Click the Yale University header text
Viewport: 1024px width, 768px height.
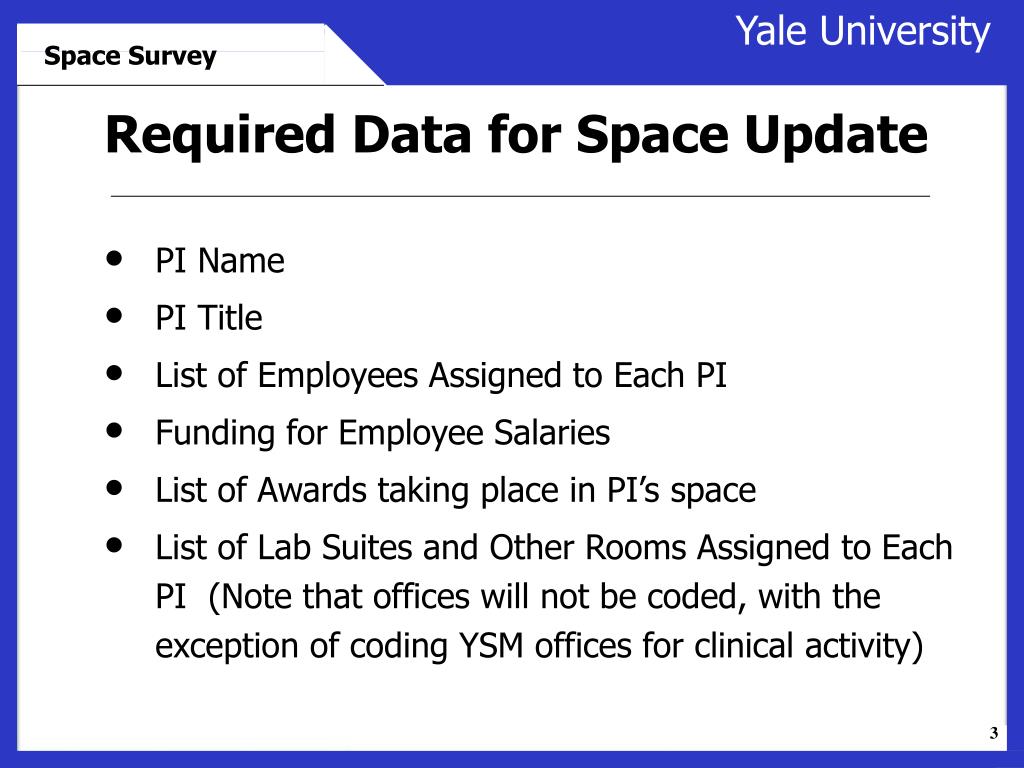click(863, 31)
